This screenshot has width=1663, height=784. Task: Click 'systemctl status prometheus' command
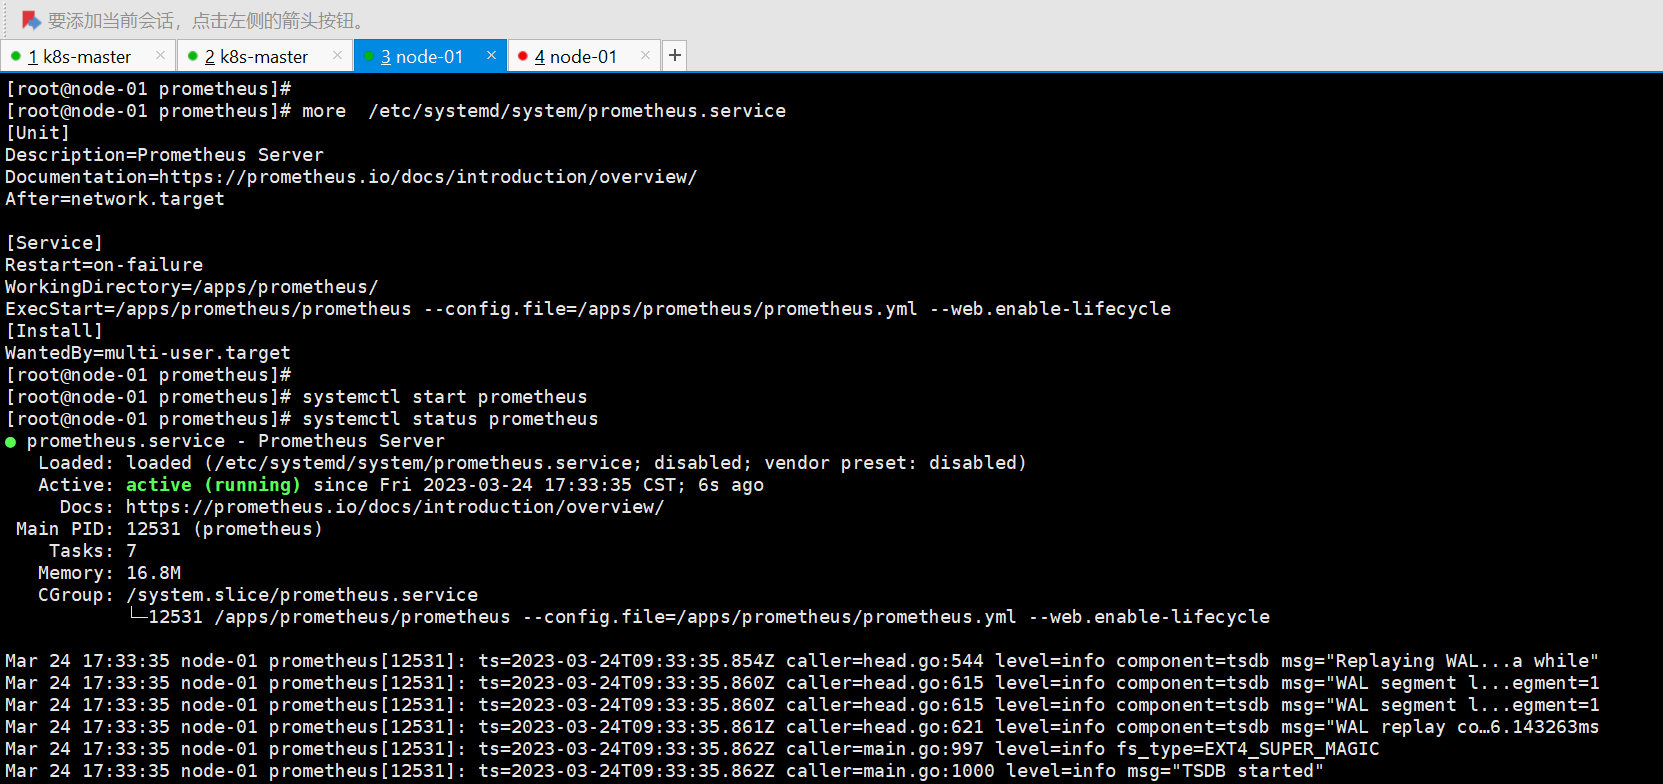450,419
